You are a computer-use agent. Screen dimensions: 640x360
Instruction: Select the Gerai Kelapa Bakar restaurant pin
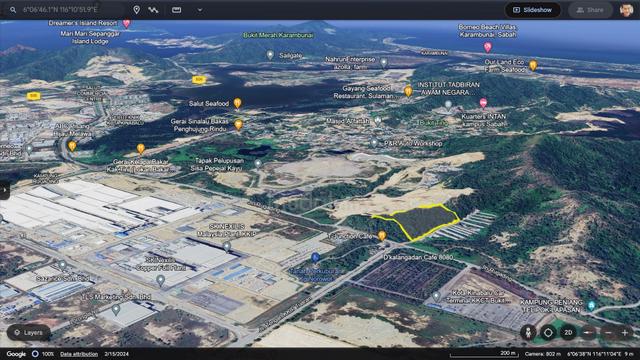click(x=140, y=149)
